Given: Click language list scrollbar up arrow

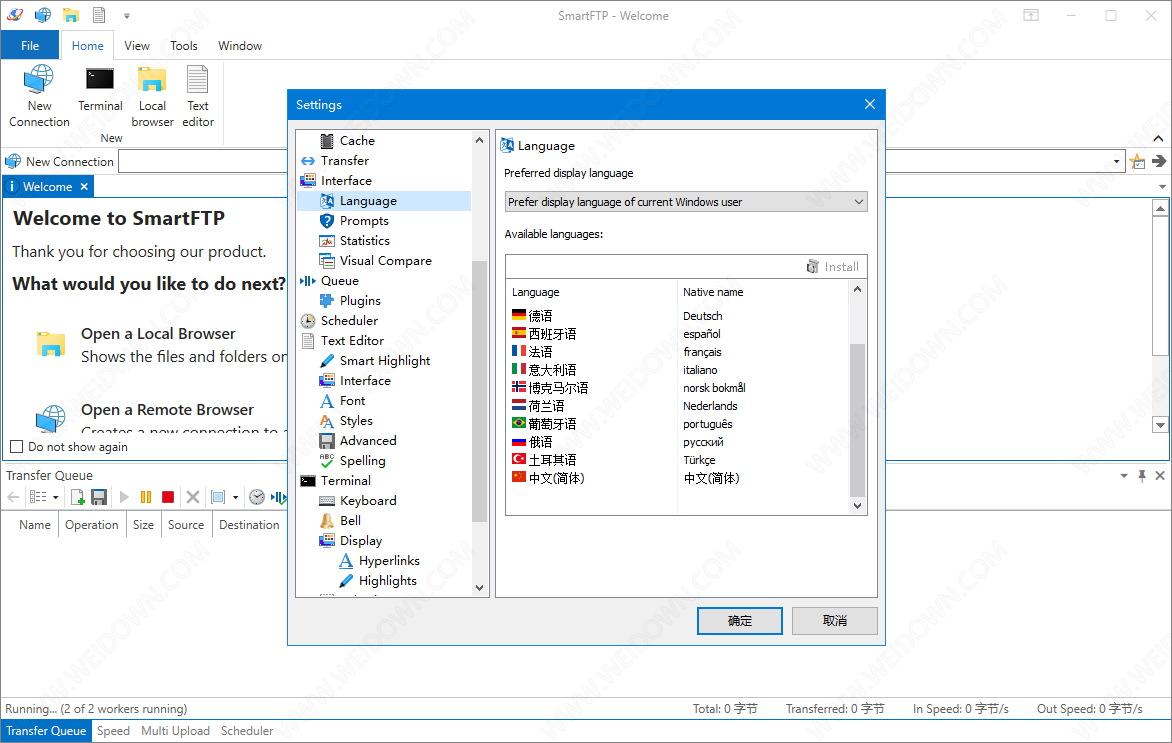Looking at the screenshot, I should (857, 289).
